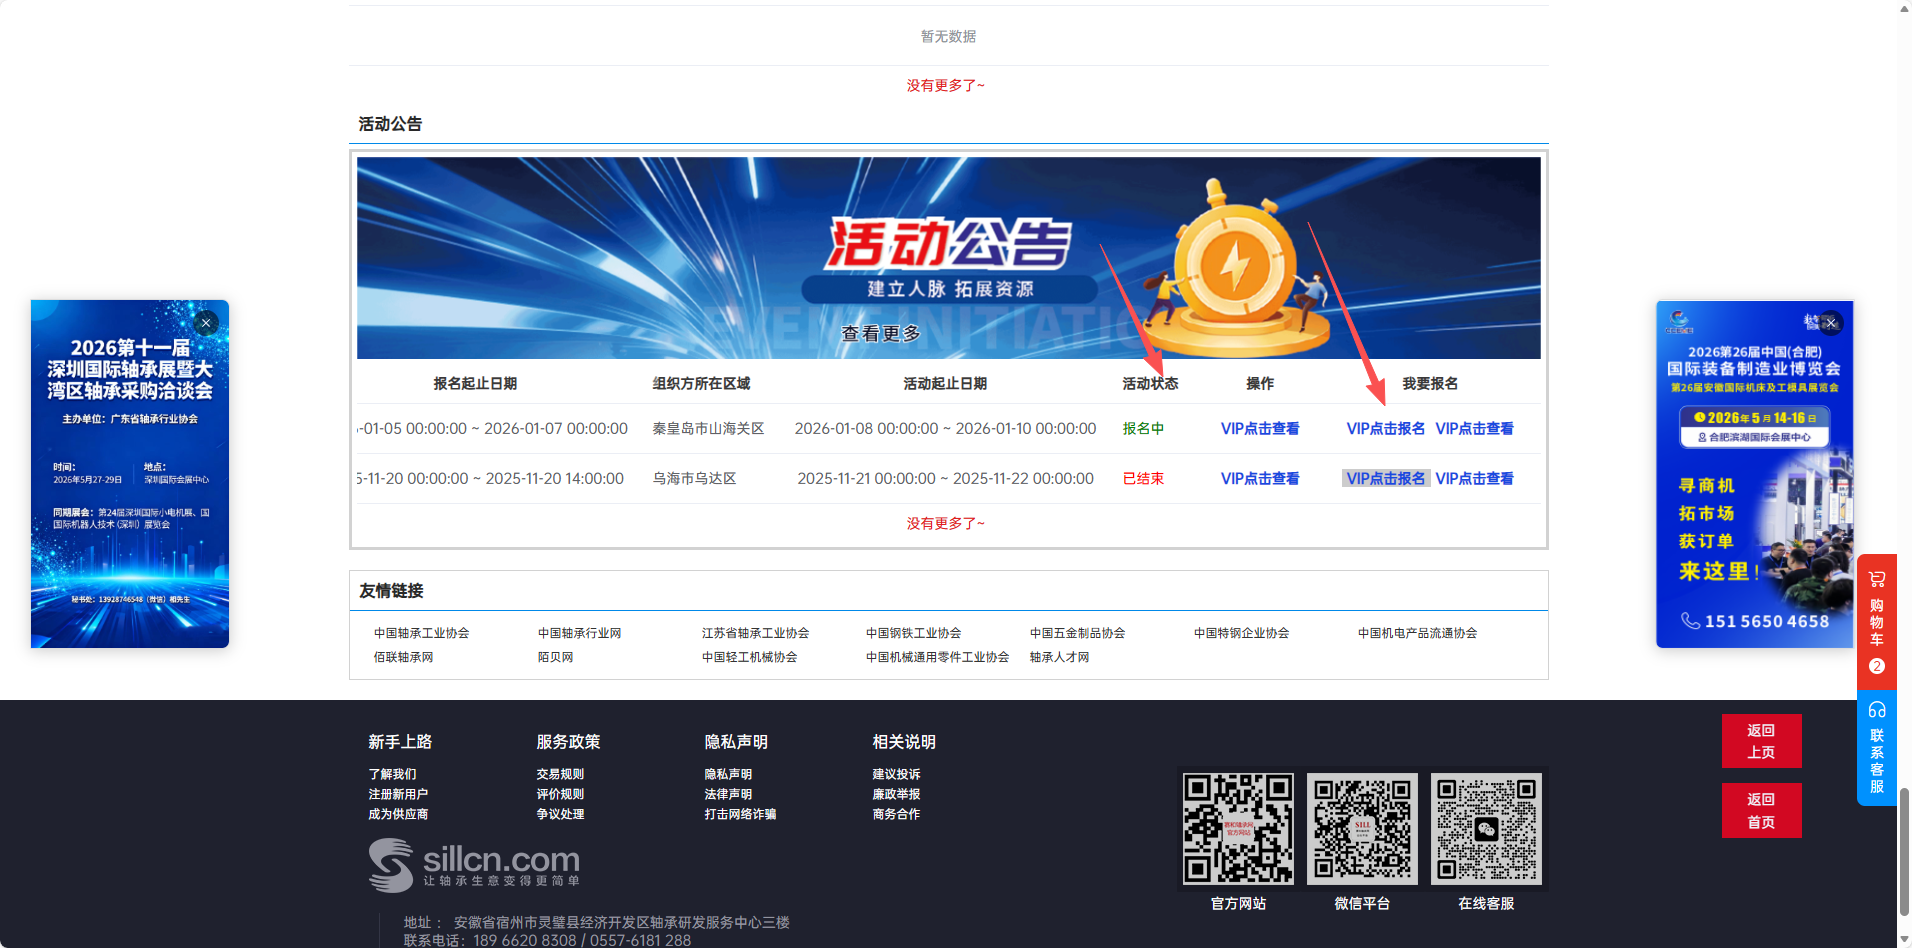Viewport: 1912px width, 948px height.
Task: Open 交易规则 under service policy
Action: pos(560,774)
